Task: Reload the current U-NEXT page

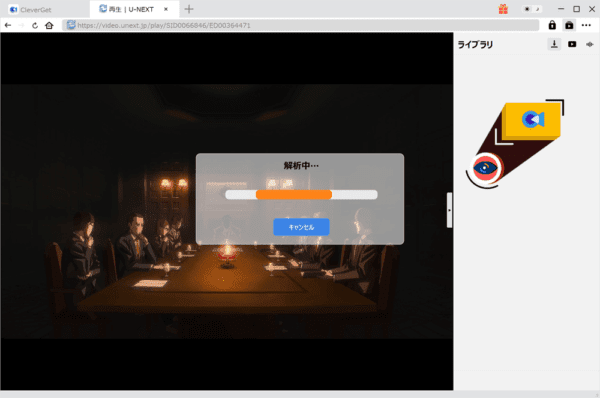Action: pos(35,25)
